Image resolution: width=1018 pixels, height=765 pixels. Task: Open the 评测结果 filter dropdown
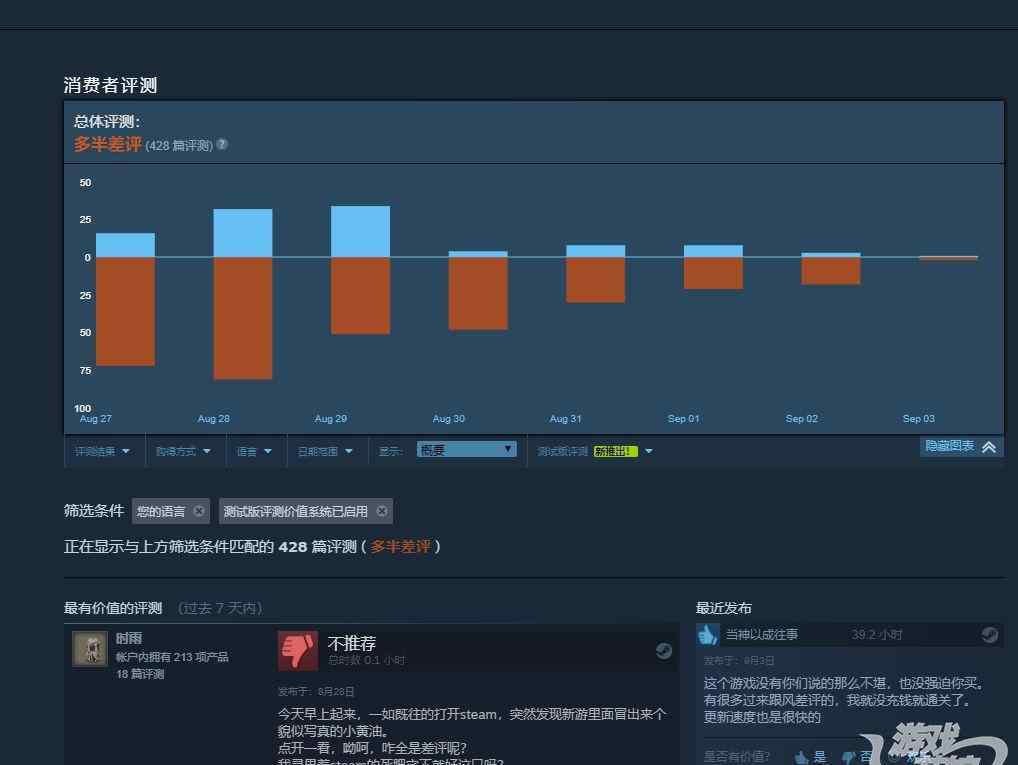(x=103, y=451)
